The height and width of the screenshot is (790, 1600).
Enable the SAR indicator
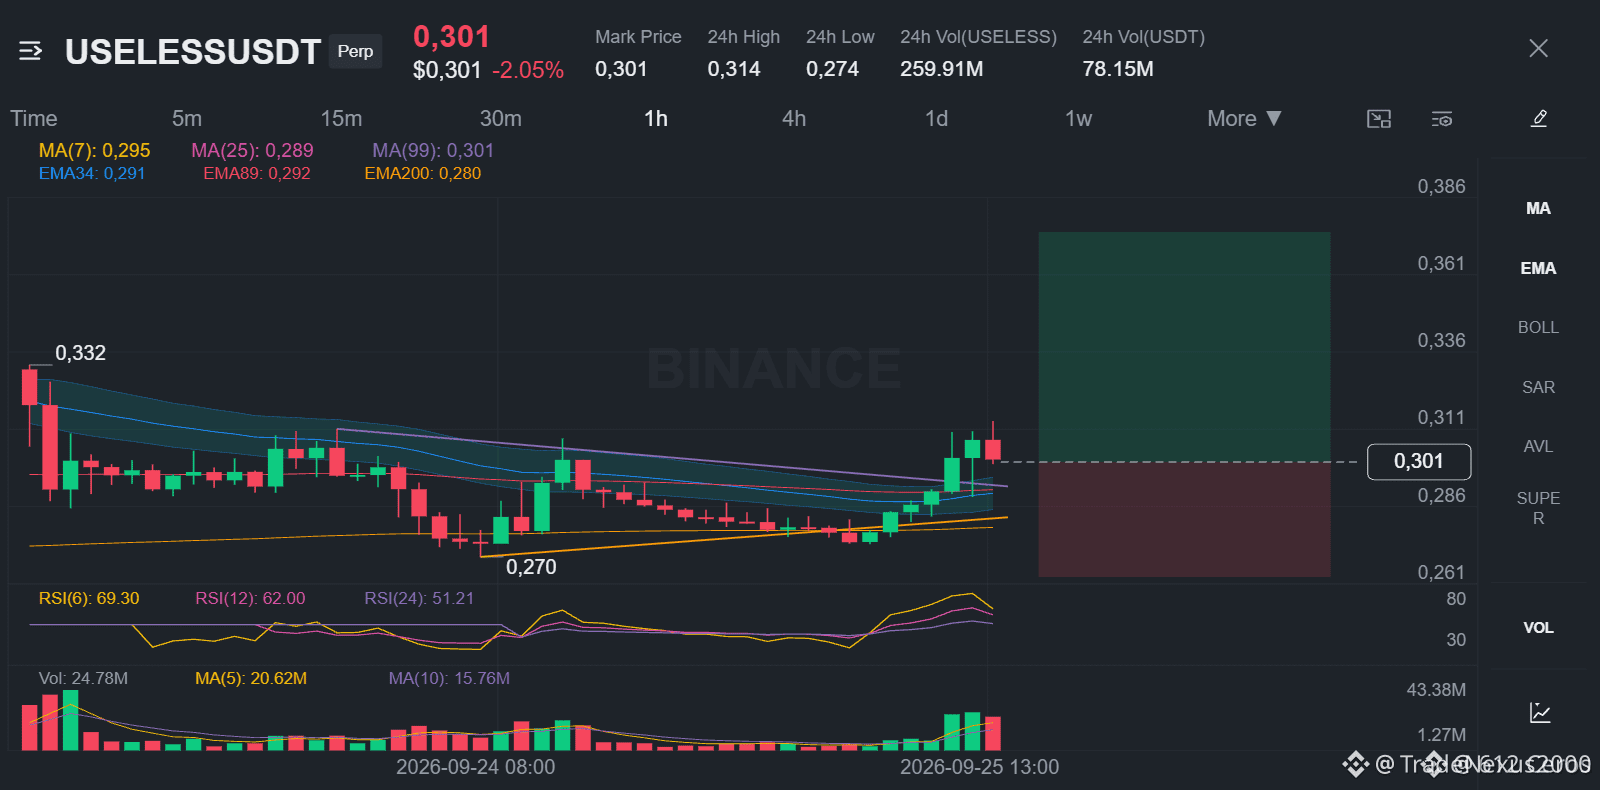click(1538, 388)
